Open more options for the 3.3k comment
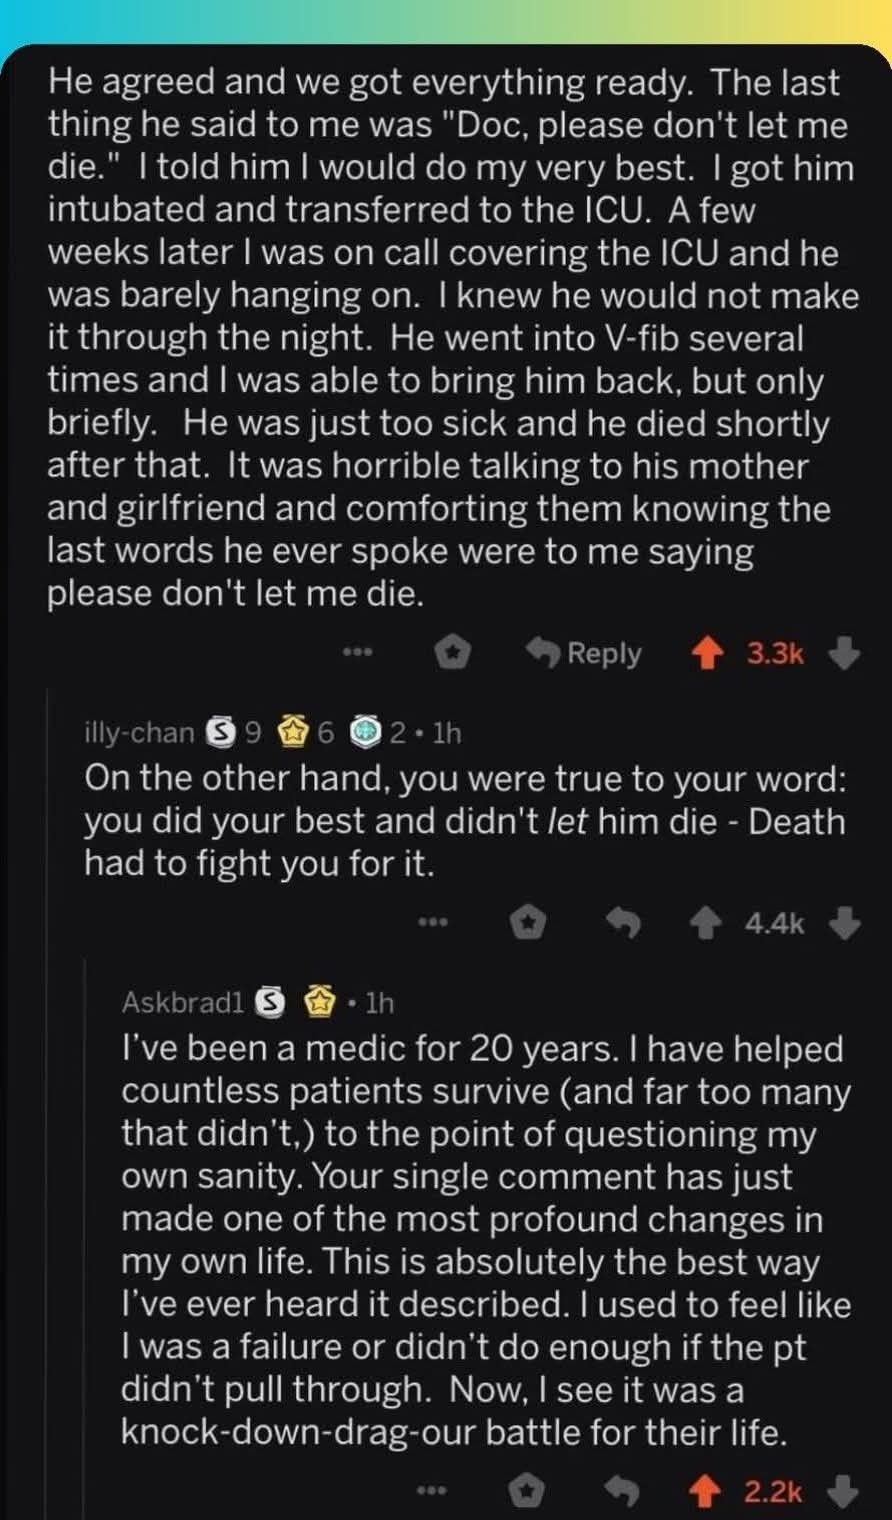This screenshot has height=1520, width=892. tap(357, 654)
